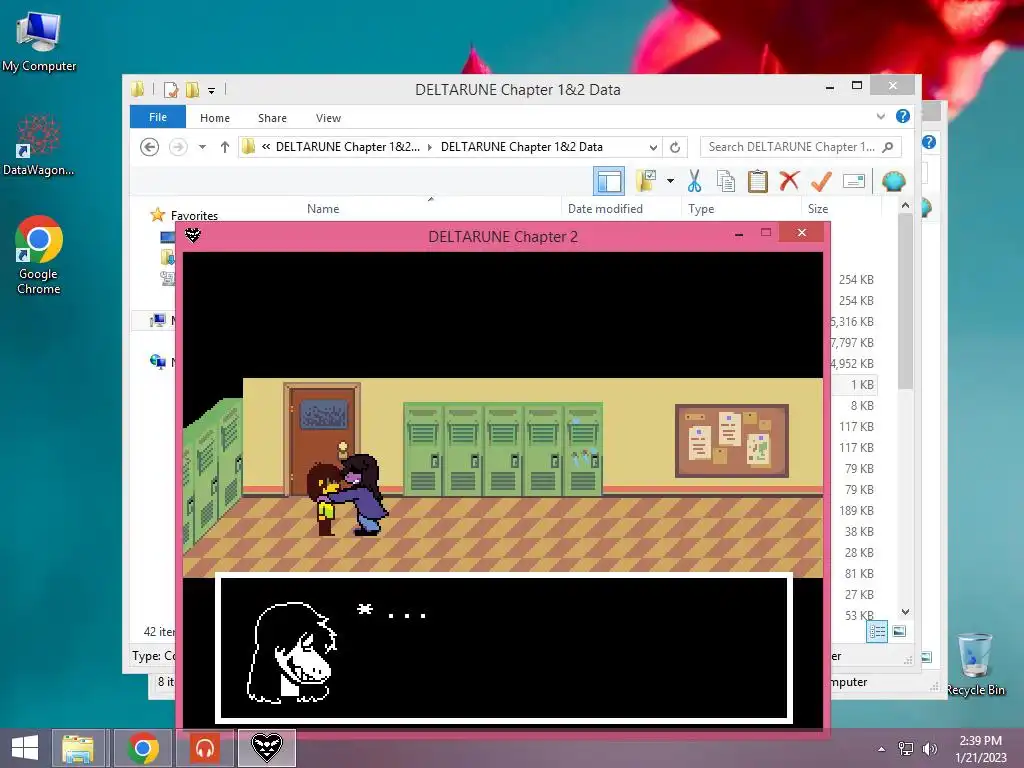
Task: Open Explorer help question mark
Action: pyautogui.click(x=903, y=116)
